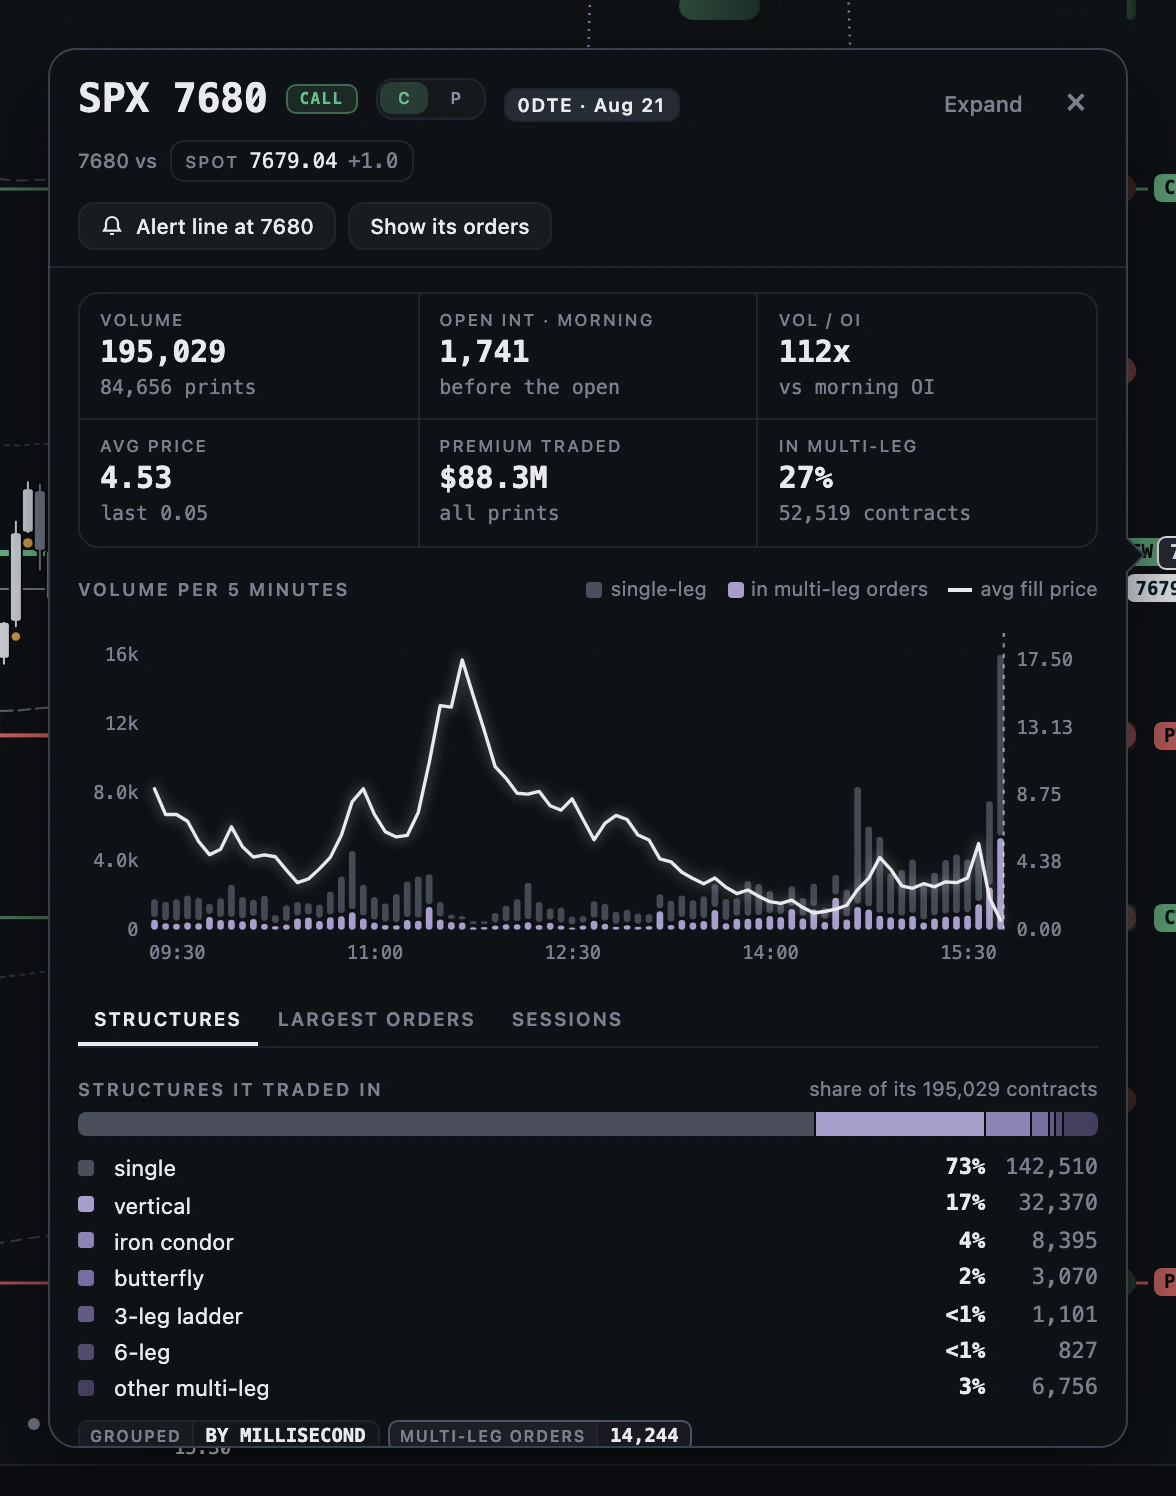Select the butterfly row label
The width and height of the screenshot is (1176, 1496).
click(159, 1278)
